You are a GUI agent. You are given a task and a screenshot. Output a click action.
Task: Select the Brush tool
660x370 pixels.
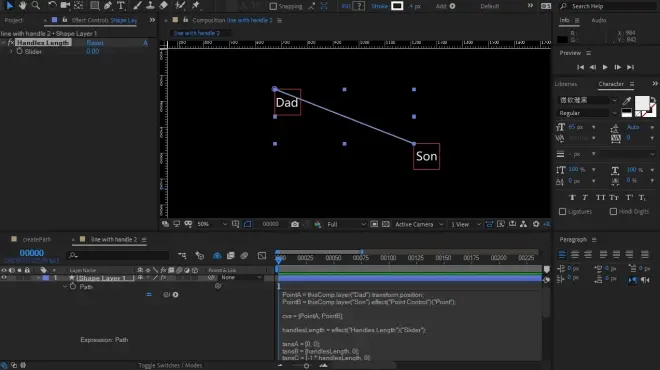click(x=137, y=5)
